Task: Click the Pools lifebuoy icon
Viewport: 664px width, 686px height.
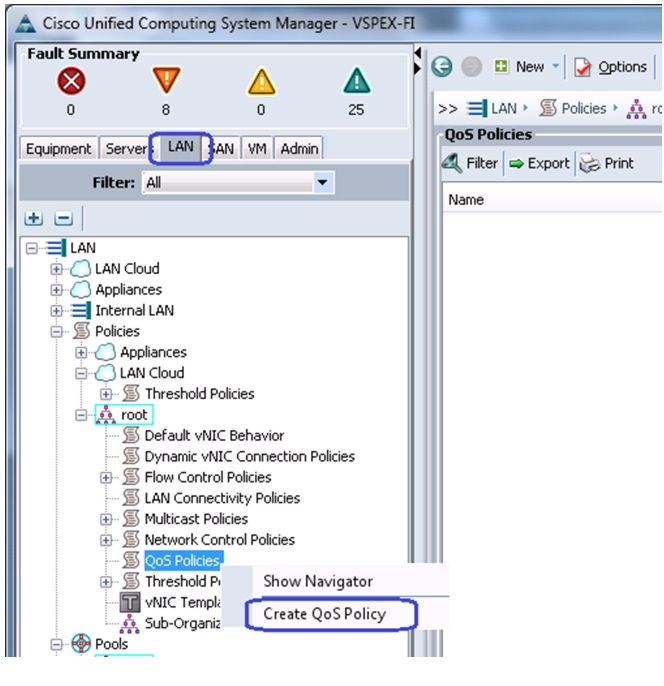Action: pyautogui.click(x=81, y=644)
